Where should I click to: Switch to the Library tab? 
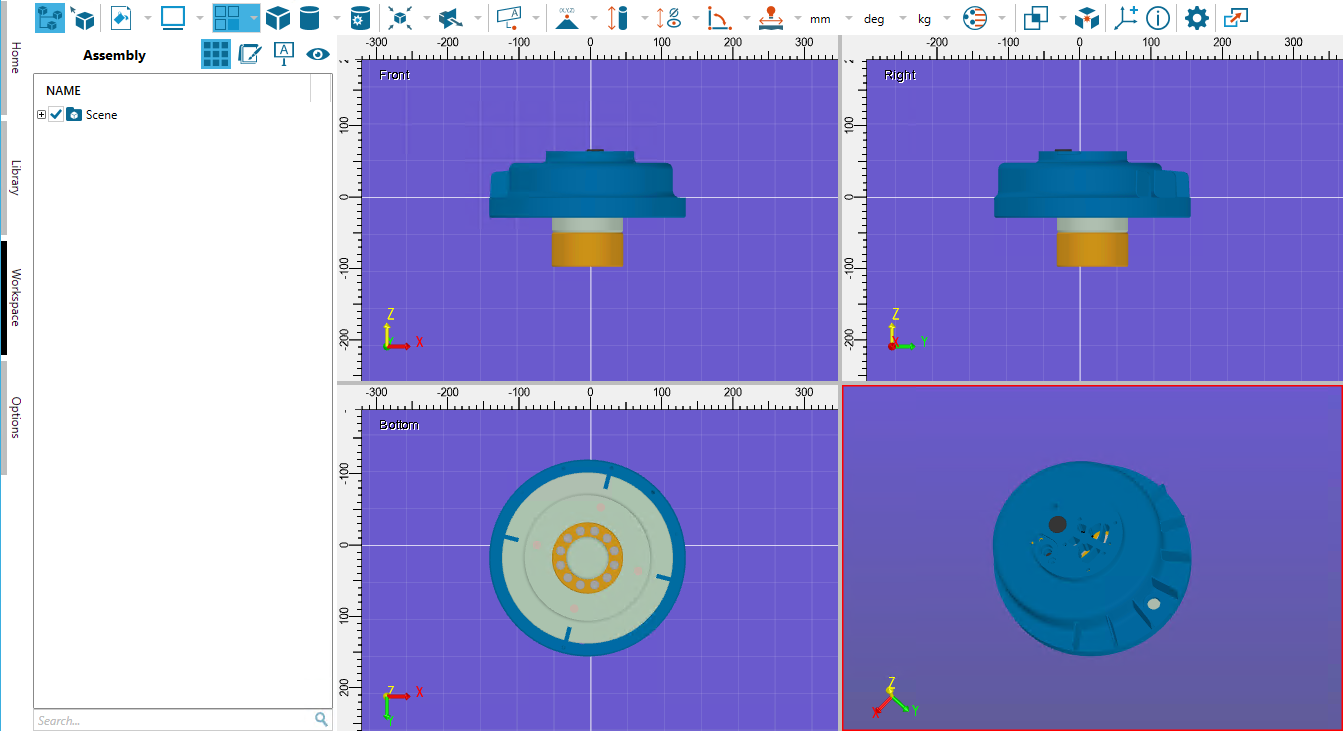point(16,176)
